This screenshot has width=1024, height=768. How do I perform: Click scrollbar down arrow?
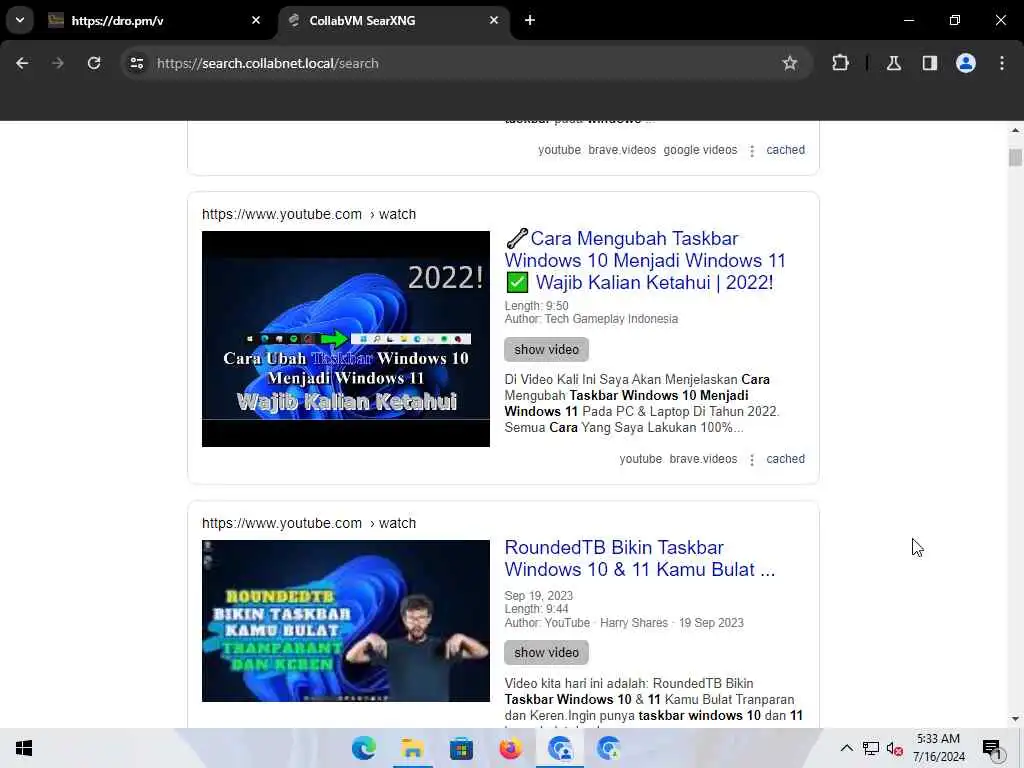coord(1015,719)
